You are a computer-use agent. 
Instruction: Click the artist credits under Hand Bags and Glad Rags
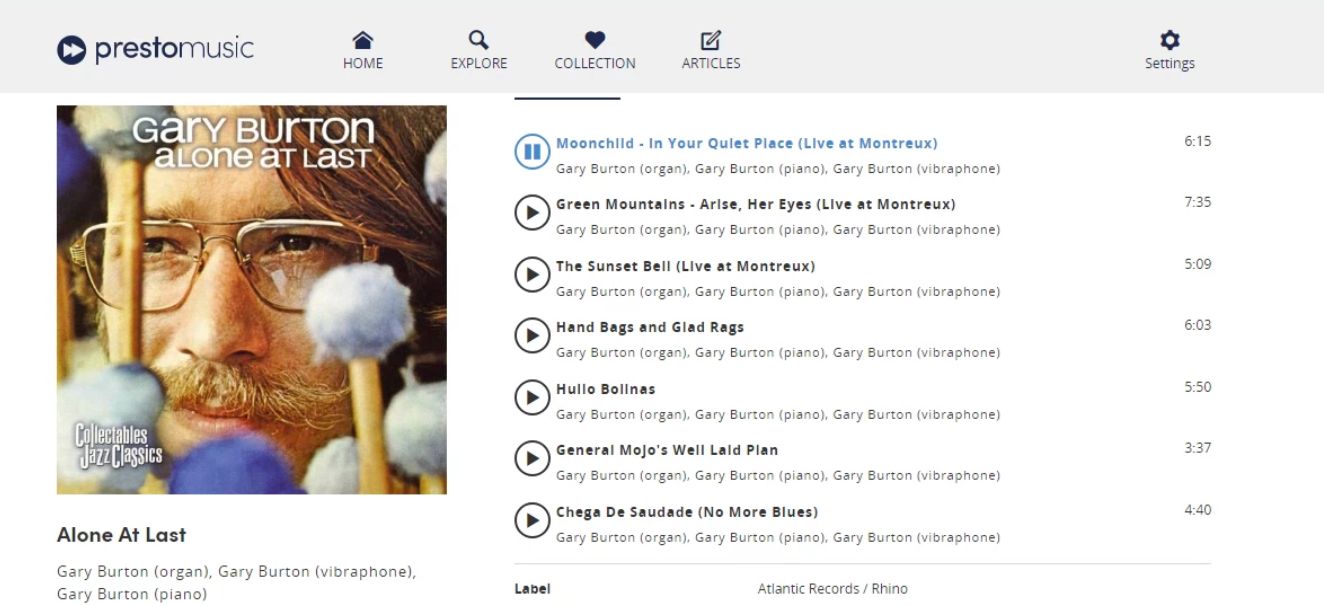[x=778, y=353]
